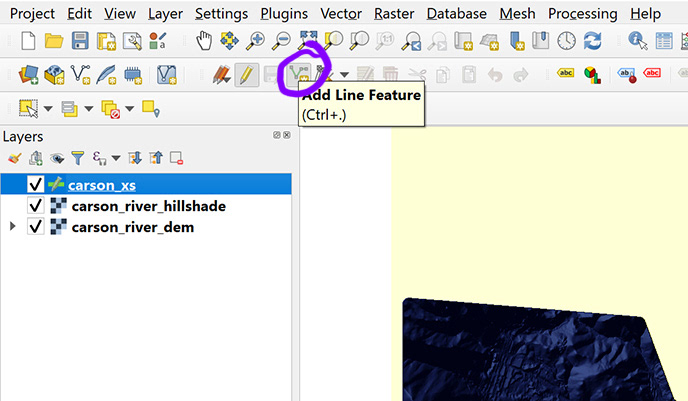Open the Layer Styling panel brush icon
The height and width of the screenshot is (401, 688).
[15, 158]
